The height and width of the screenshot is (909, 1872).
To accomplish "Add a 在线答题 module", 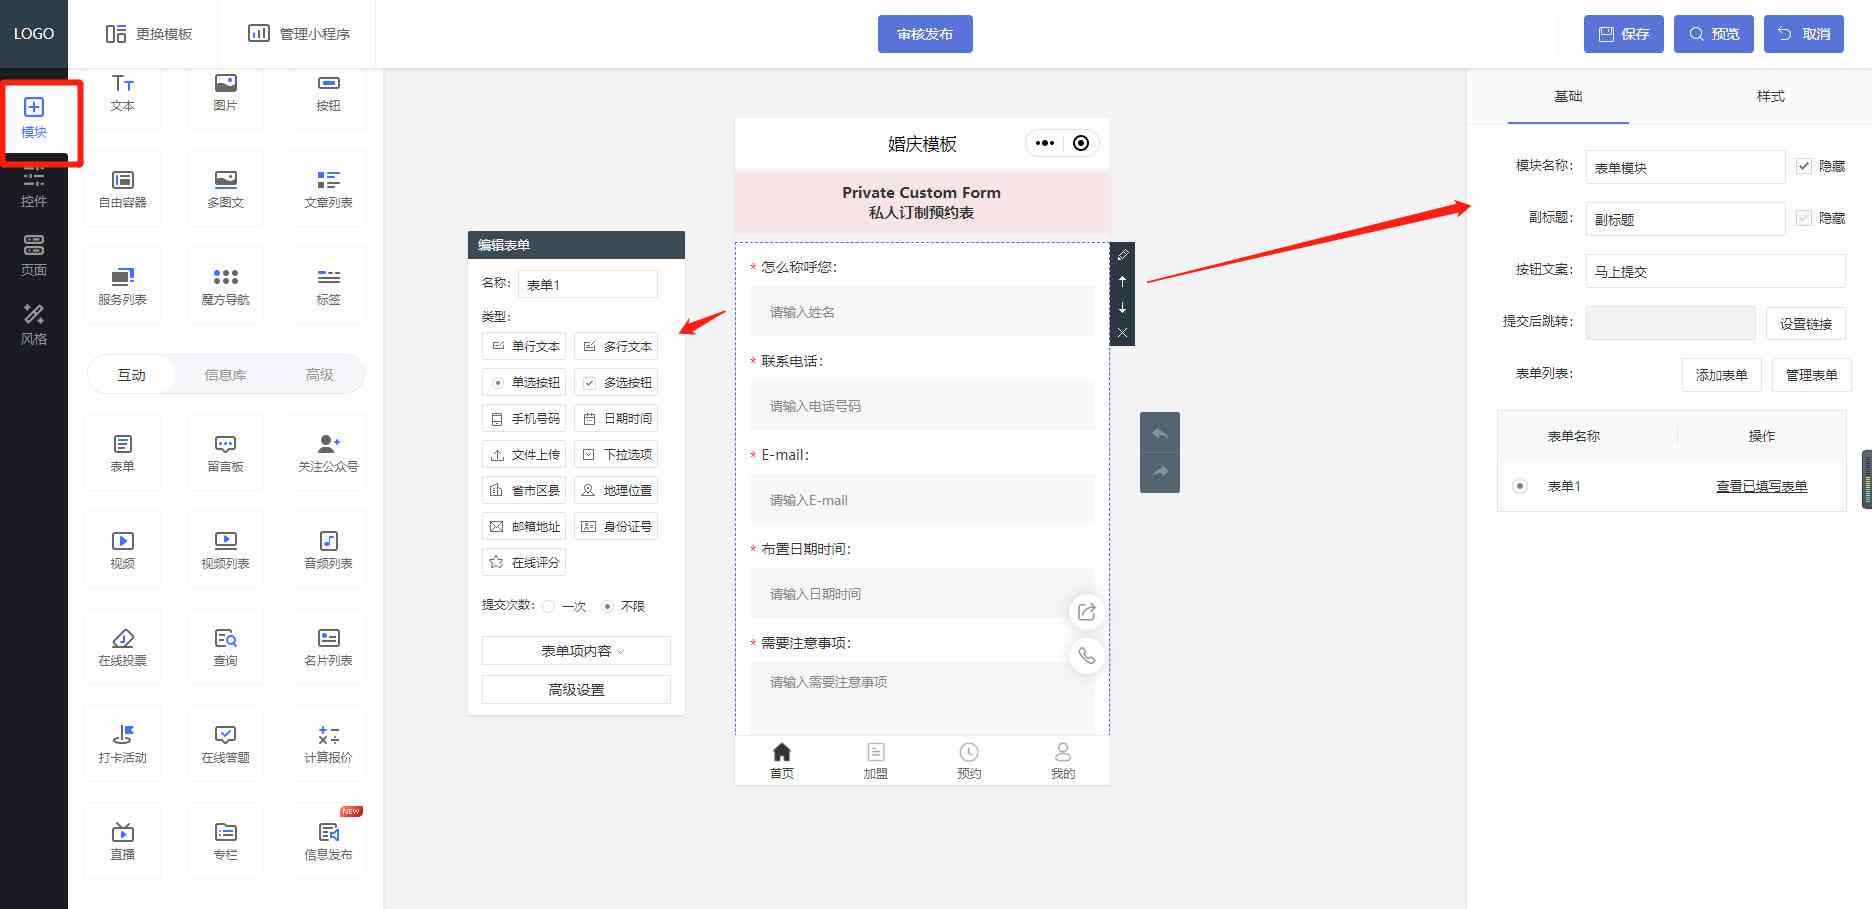I will click(x=226, y=743).
